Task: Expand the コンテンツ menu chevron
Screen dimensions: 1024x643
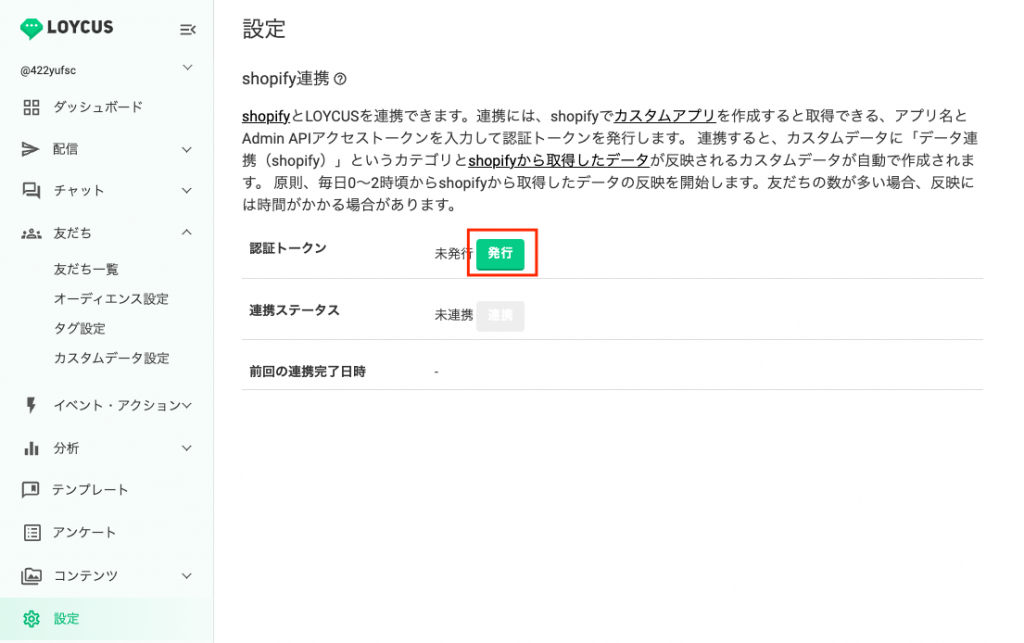Action: pos(187,576)
